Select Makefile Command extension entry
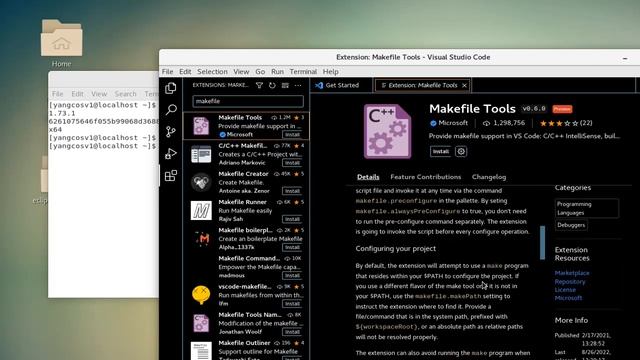This screenshot has width=640, height=360. coord(246,267)
